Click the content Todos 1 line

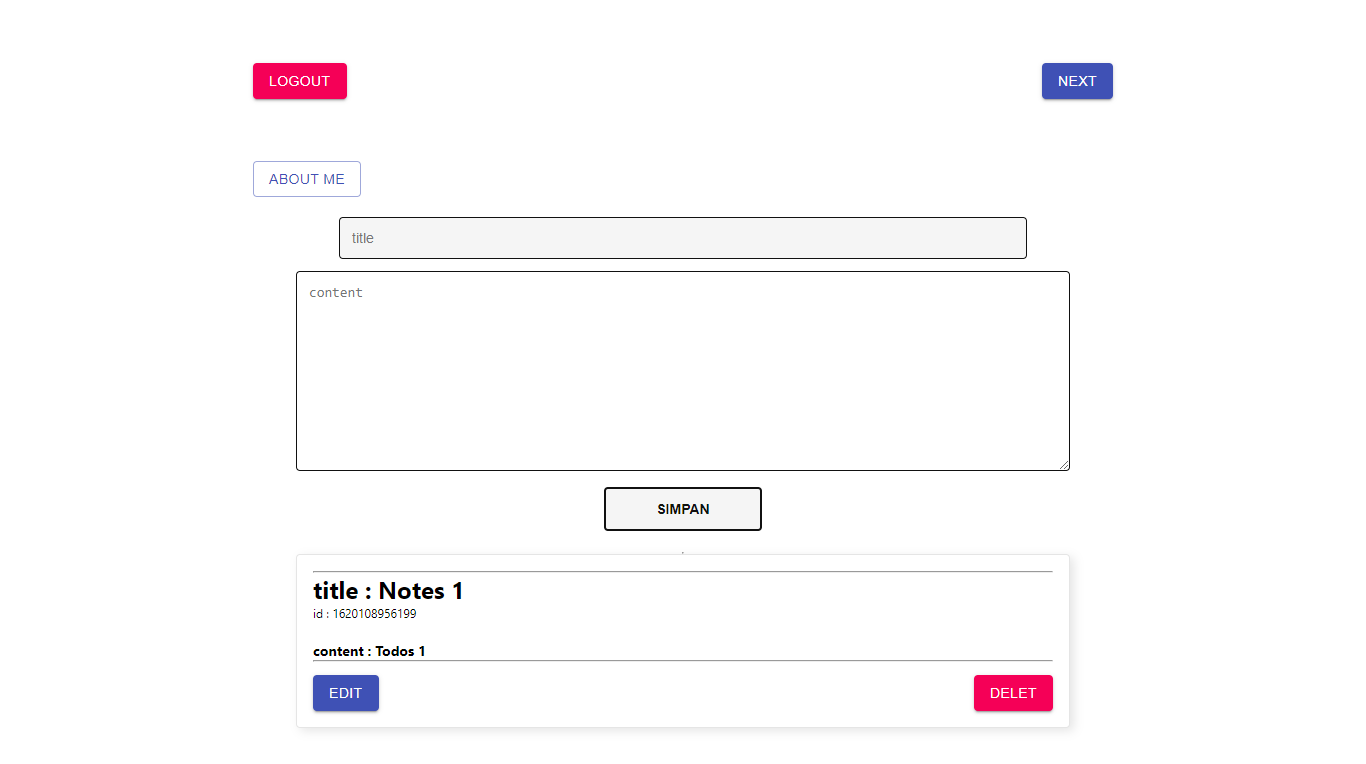click(x=369, y=651)
